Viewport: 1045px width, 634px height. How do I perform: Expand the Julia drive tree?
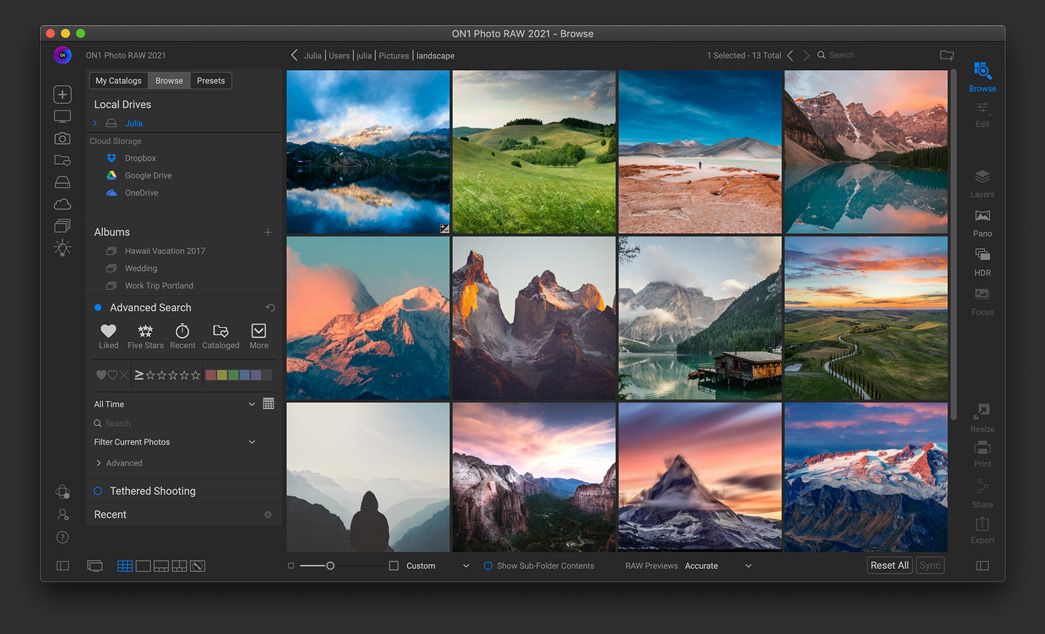pyautogui.click(x=95, y=123)
